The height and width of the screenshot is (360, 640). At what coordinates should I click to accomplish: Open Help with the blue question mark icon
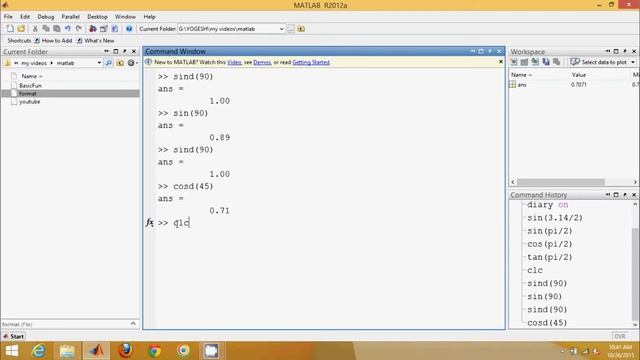click(x=129, y=29)
